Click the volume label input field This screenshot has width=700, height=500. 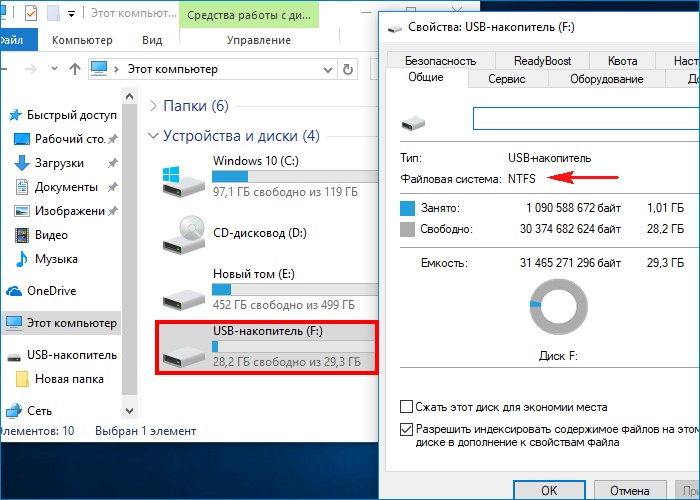pyautogui.click(x=586, y=119)
